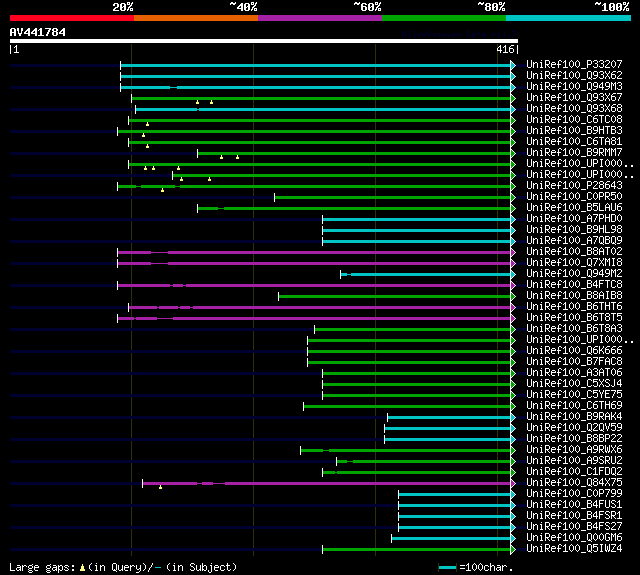This screenshot has width=640, height=575.
Task: Click the green ~80% identity legend segment
Action: (444, 18)
